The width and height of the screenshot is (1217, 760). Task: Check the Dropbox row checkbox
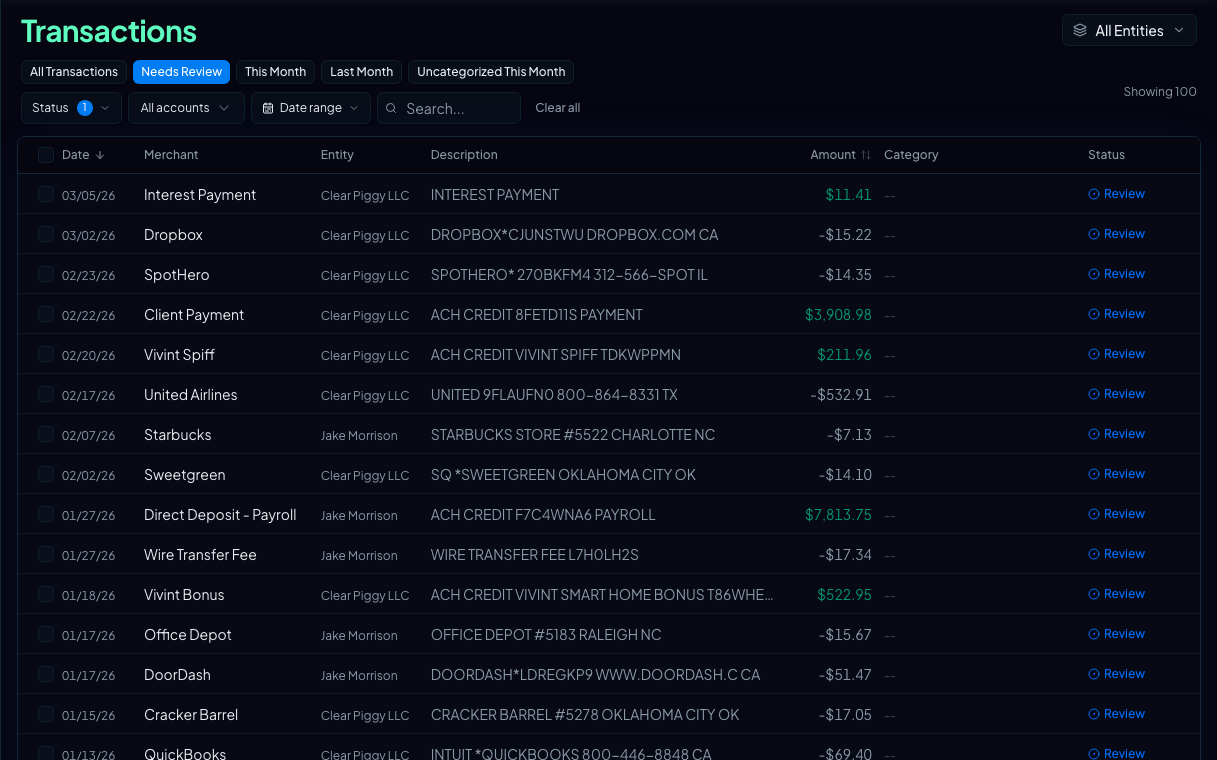pyautogui.click(x=46, y=234)
